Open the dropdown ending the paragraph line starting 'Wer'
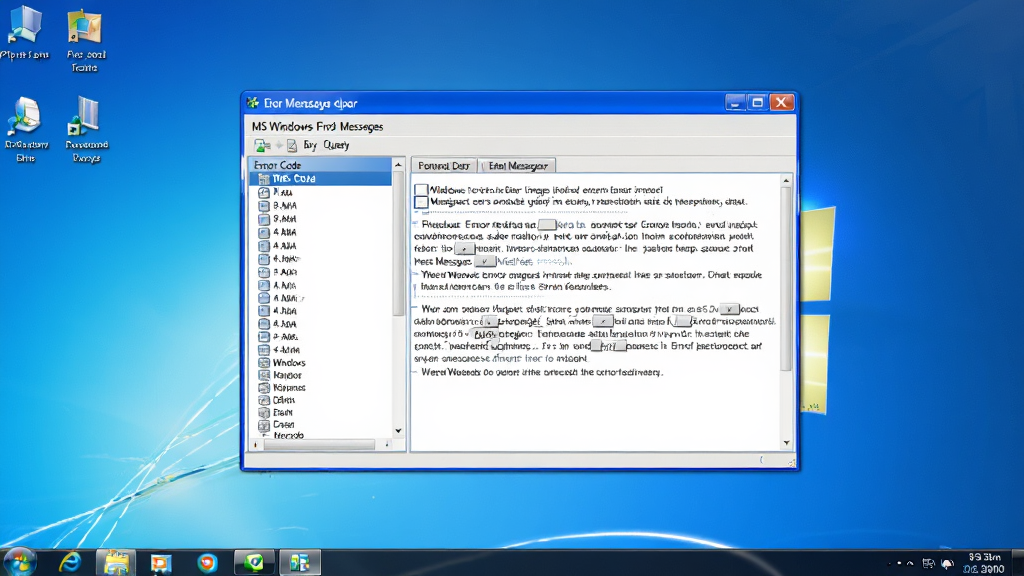The image size is (1024, 576). coord(729,309)
